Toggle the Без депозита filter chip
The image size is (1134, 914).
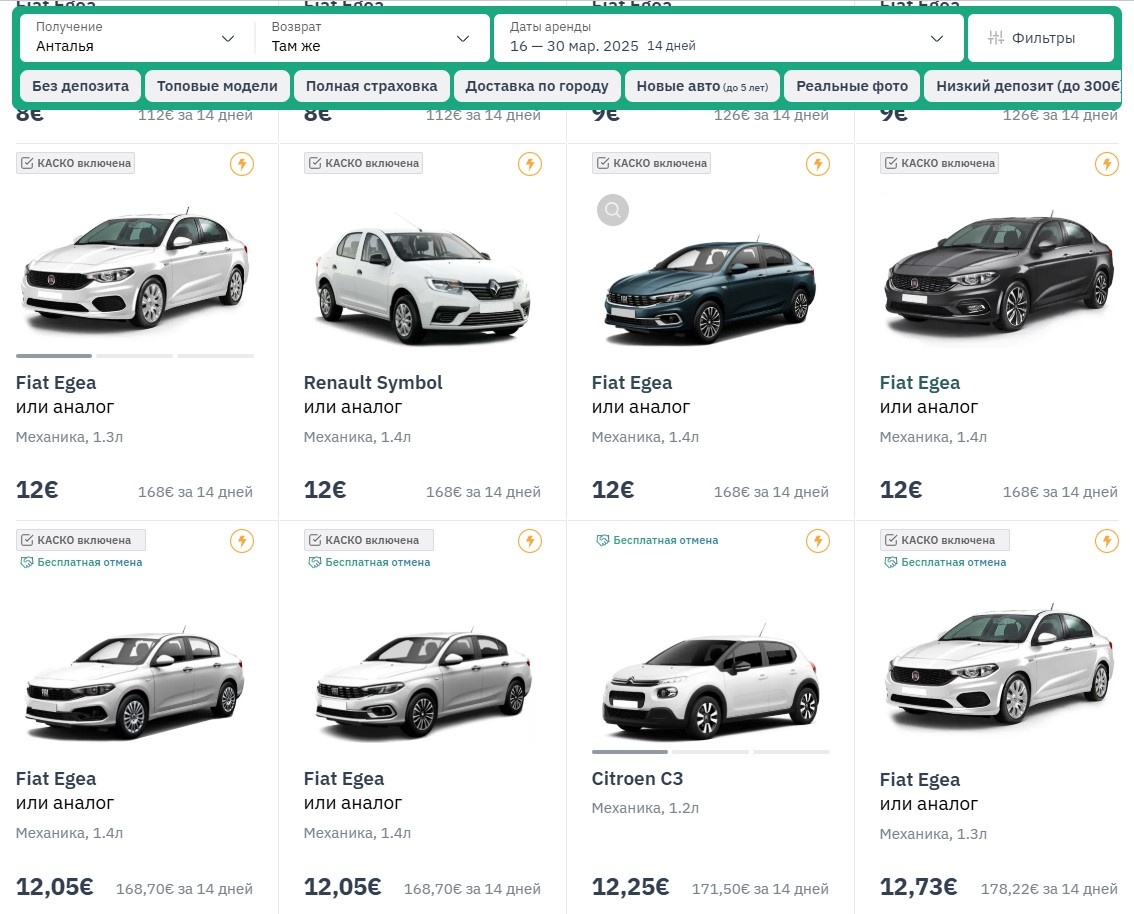(x=80, y=86)
